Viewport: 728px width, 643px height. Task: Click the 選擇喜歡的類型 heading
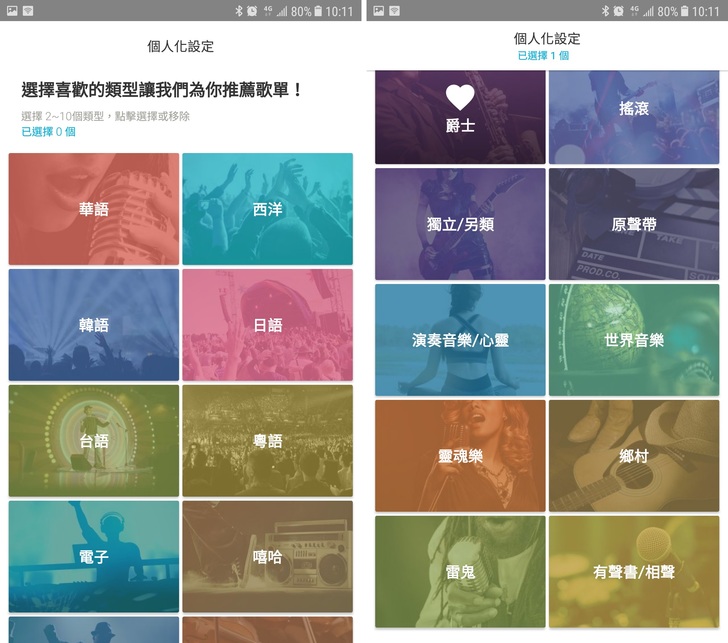pyautogui.click(x=162, y=90)
